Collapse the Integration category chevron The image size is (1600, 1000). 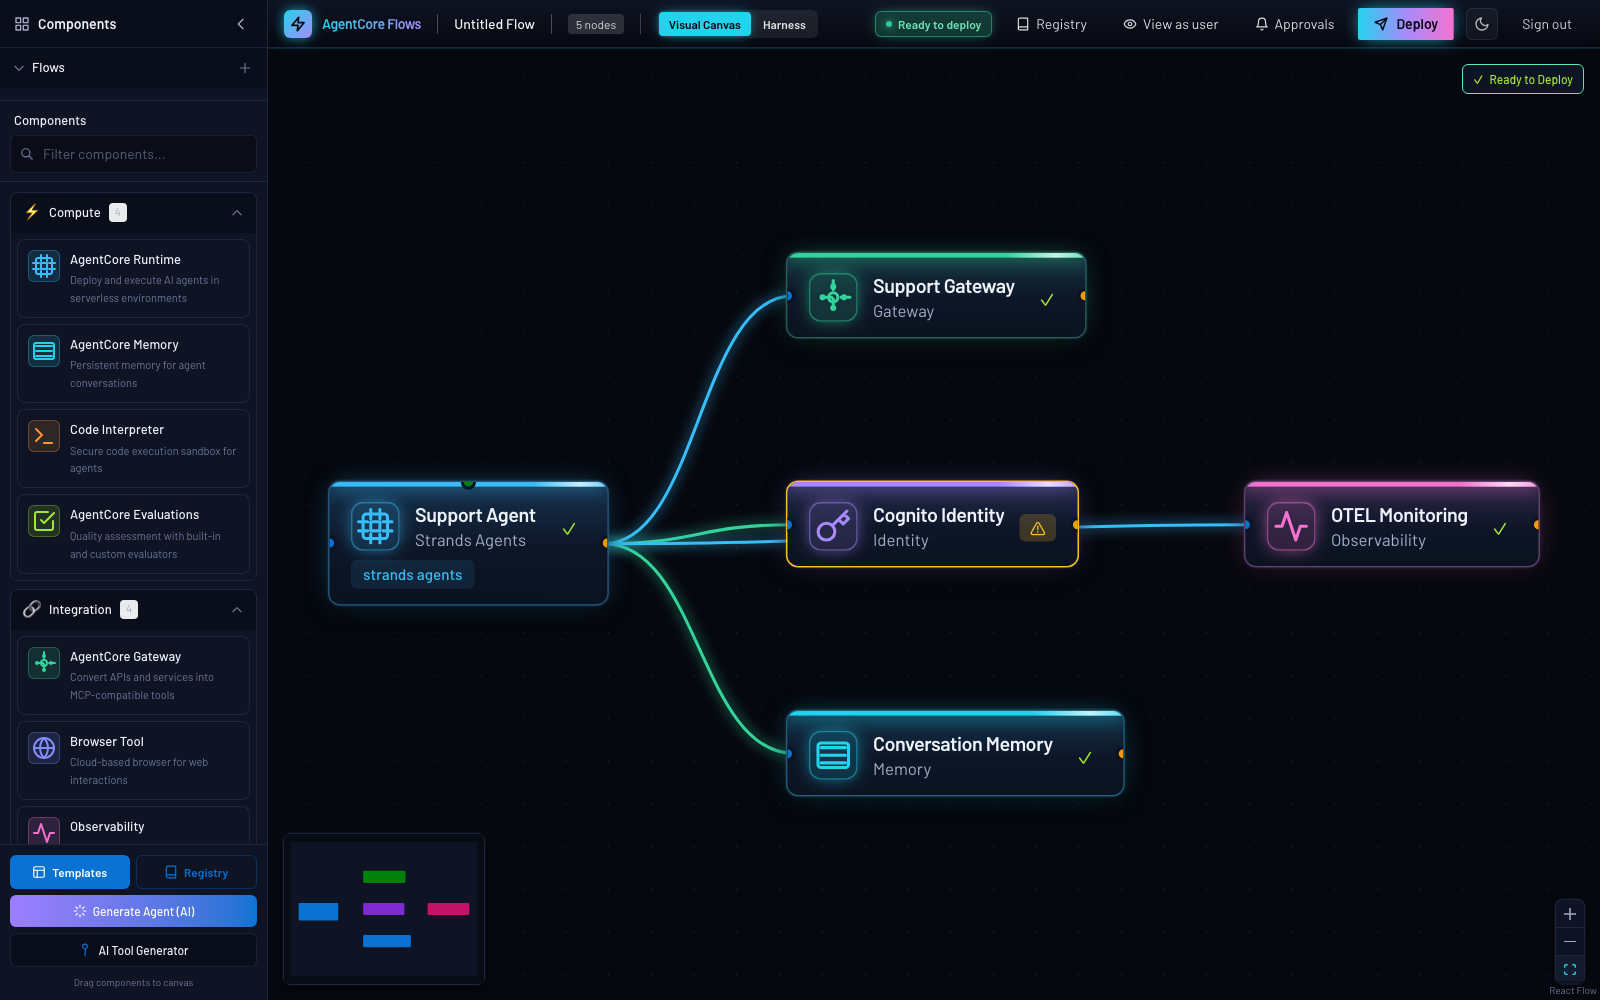point(237,610)
